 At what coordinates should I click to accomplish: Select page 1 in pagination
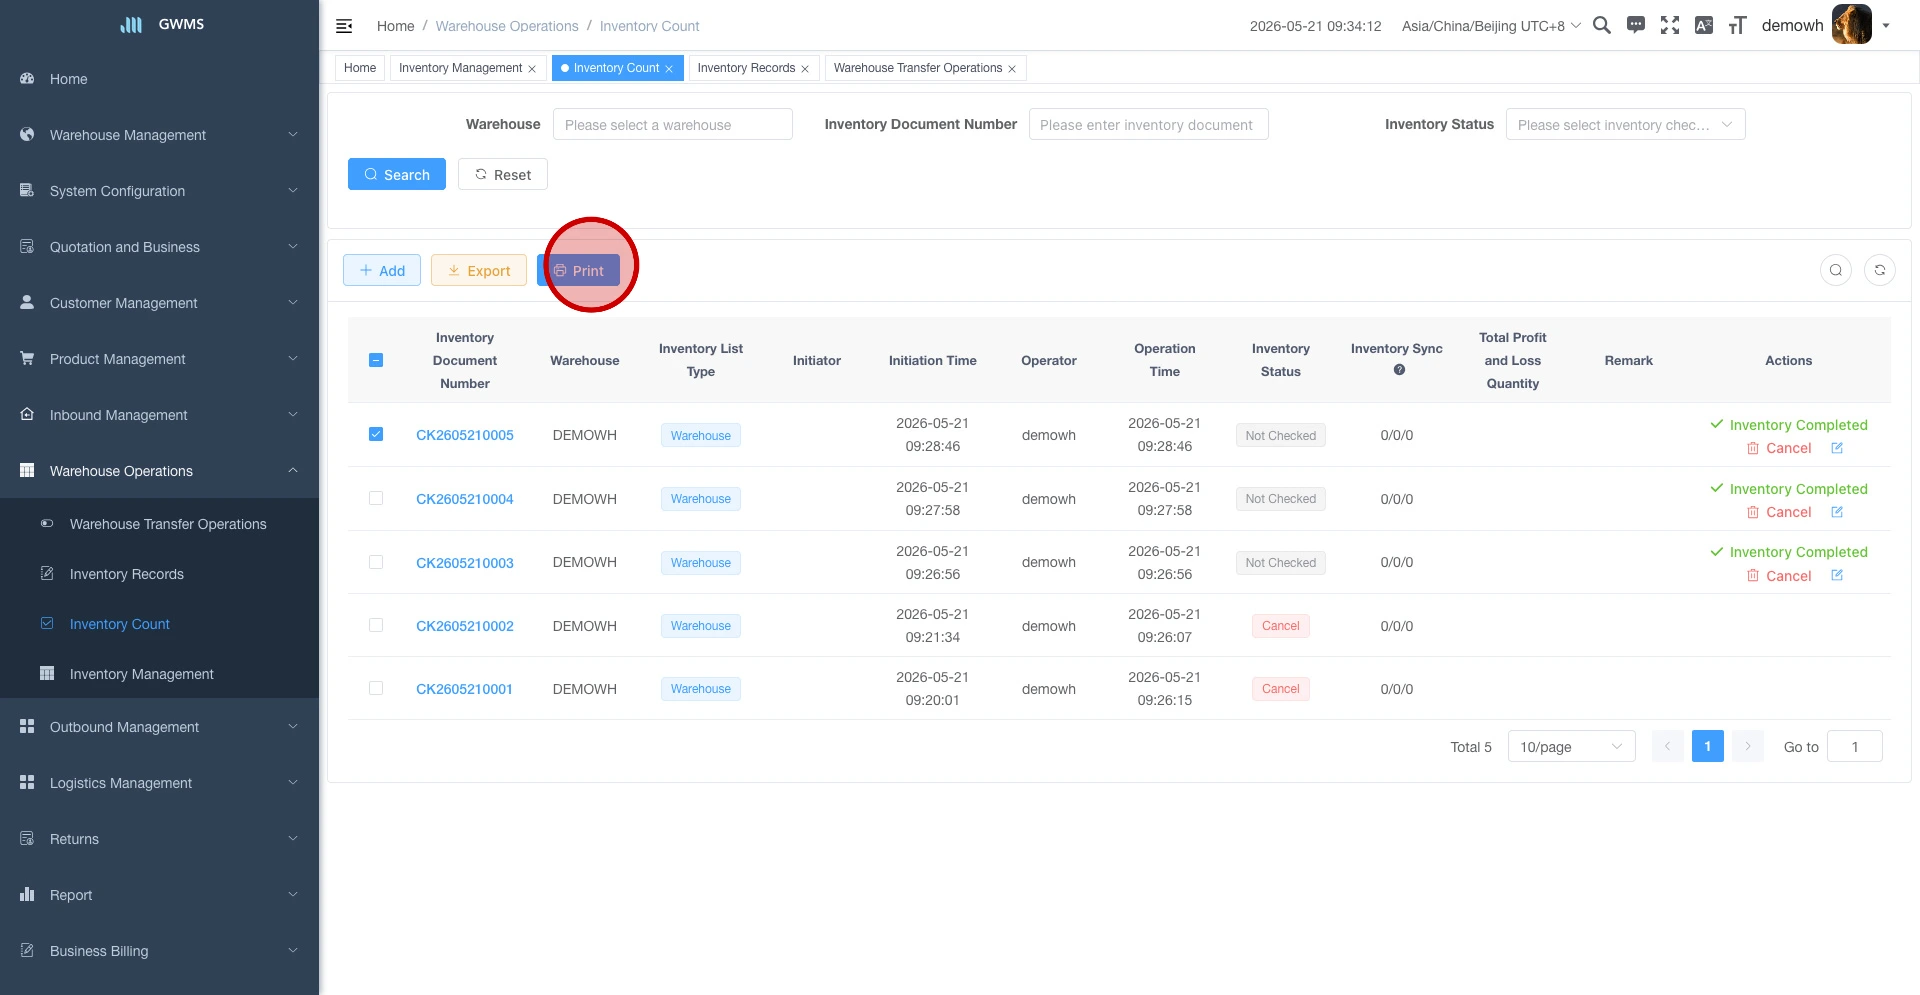(1708, 746)
